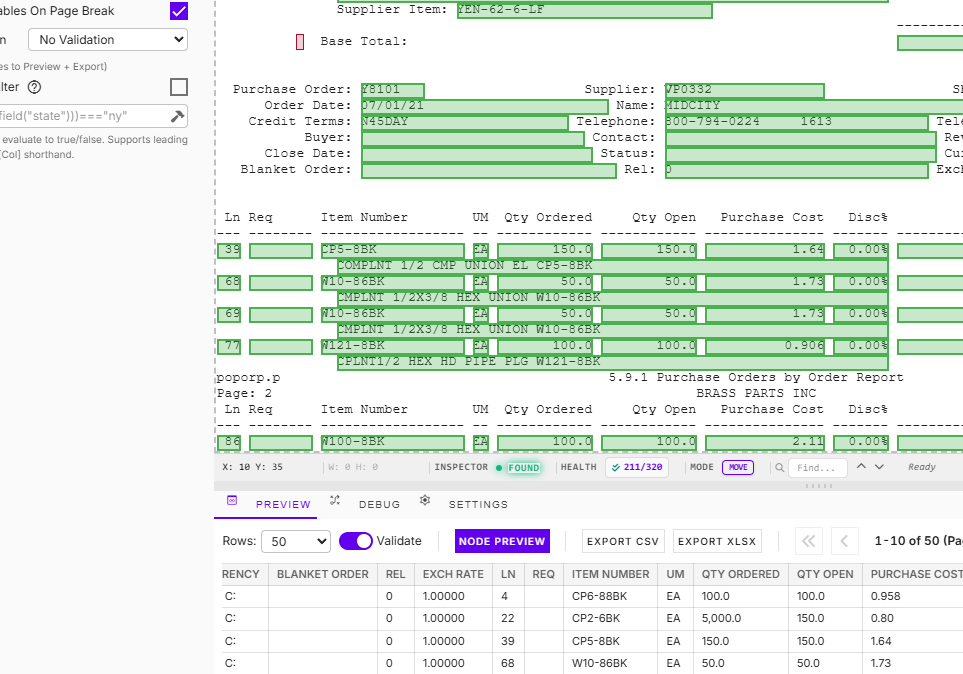
Task: Select the empty Blanket Order field box
Action: pyautogui.click(x=488, y=170)
